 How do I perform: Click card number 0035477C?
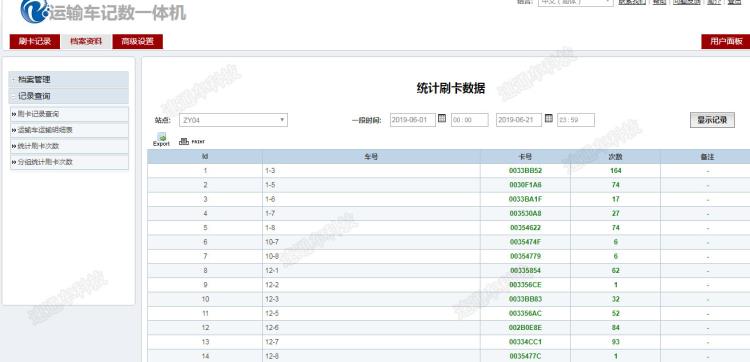point(525,356)
